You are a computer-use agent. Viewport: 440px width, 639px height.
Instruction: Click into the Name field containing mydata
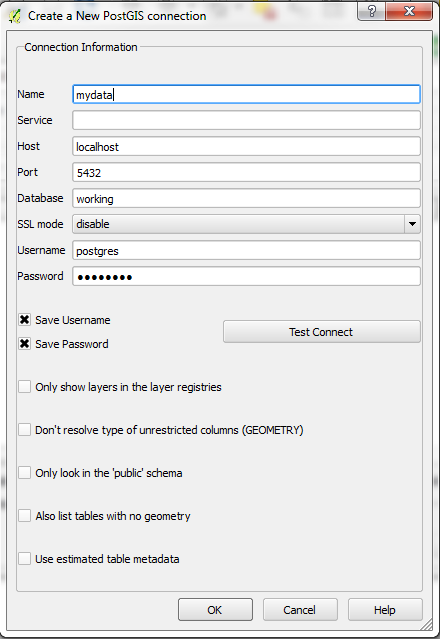click(x=246, y=94)
